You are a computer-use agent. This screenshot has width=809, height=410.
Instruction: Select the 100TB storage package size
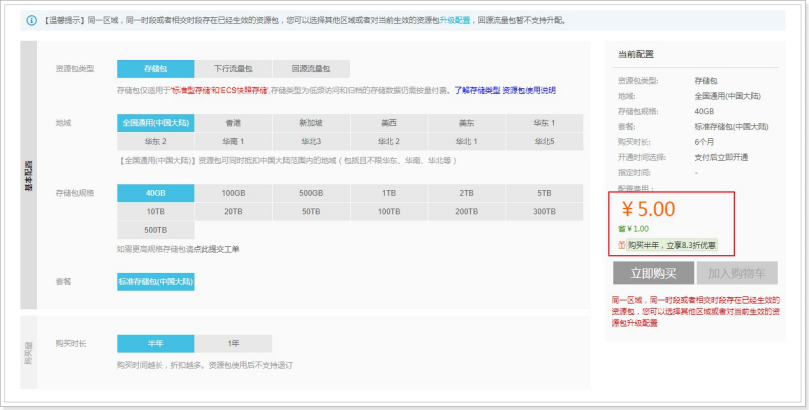[389, 211]
